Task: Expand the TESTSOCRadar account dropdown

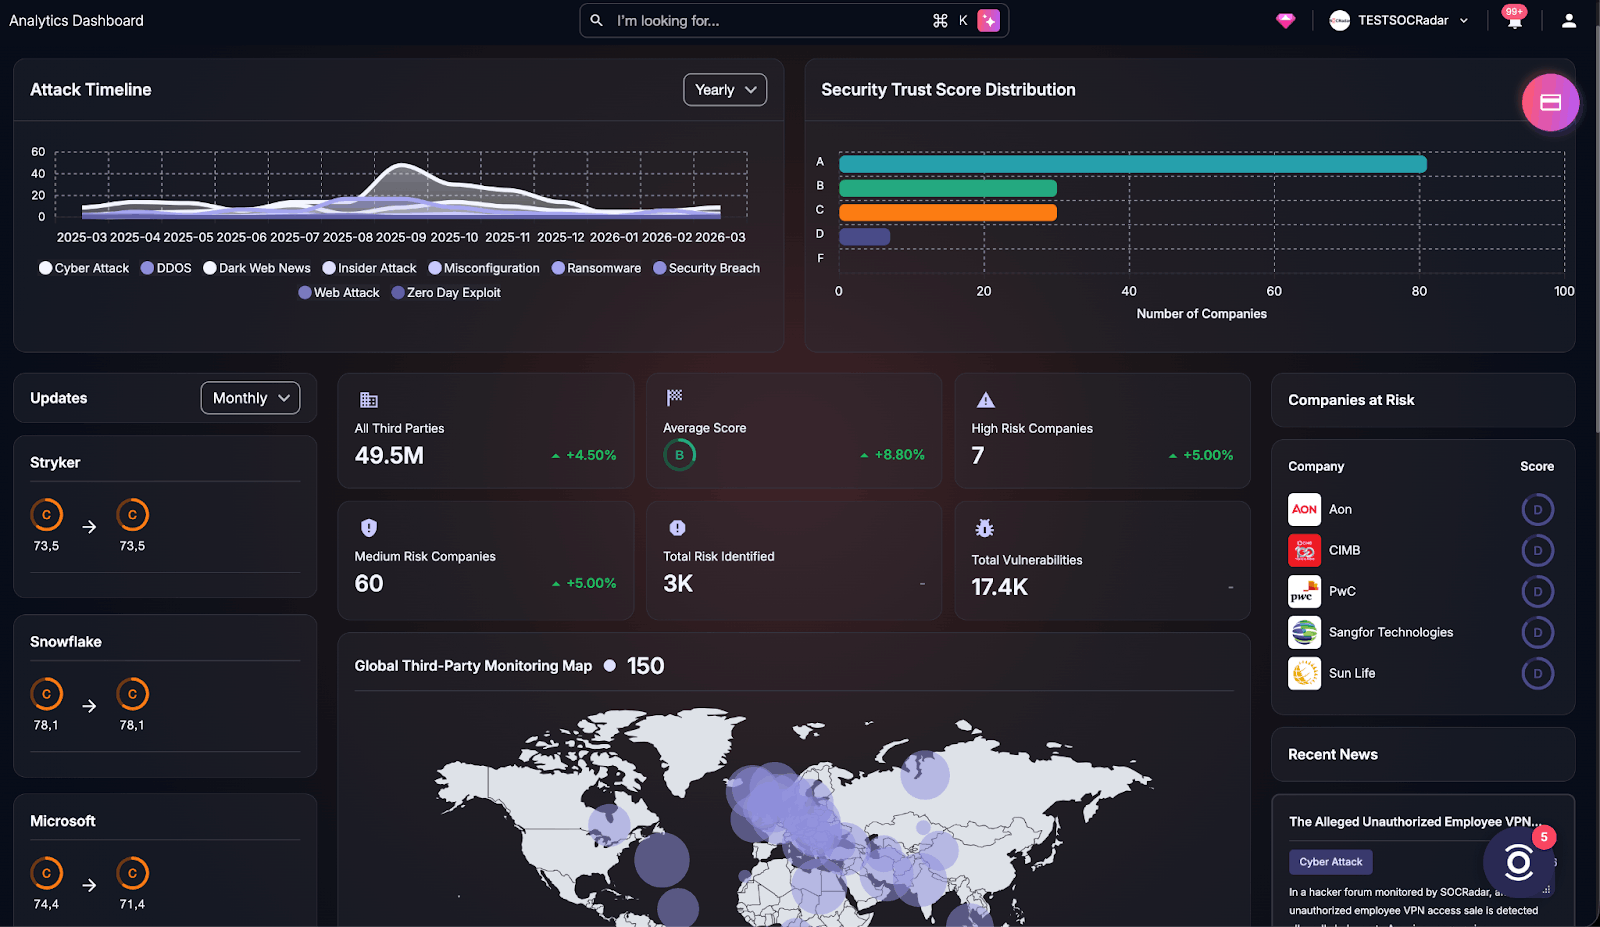Action: [x=1397, y=20]
